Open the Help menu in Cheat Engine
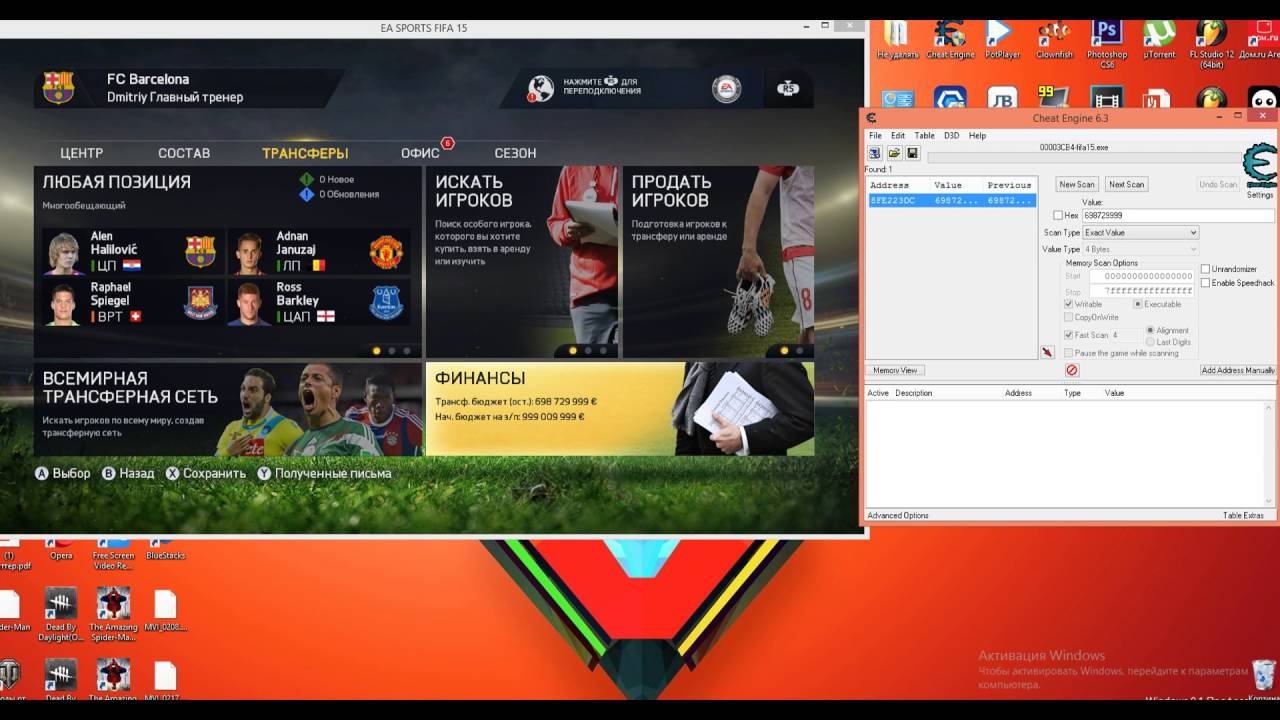 point(978,135)
